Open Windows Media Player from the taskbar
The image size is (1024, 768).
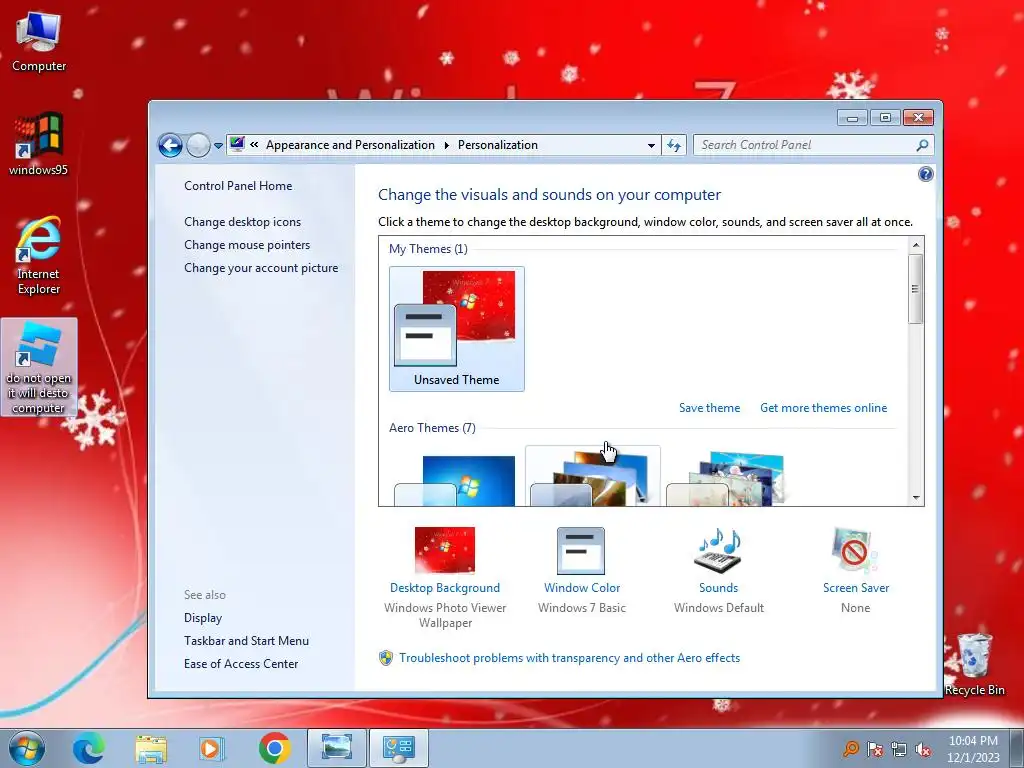point(212,748)
